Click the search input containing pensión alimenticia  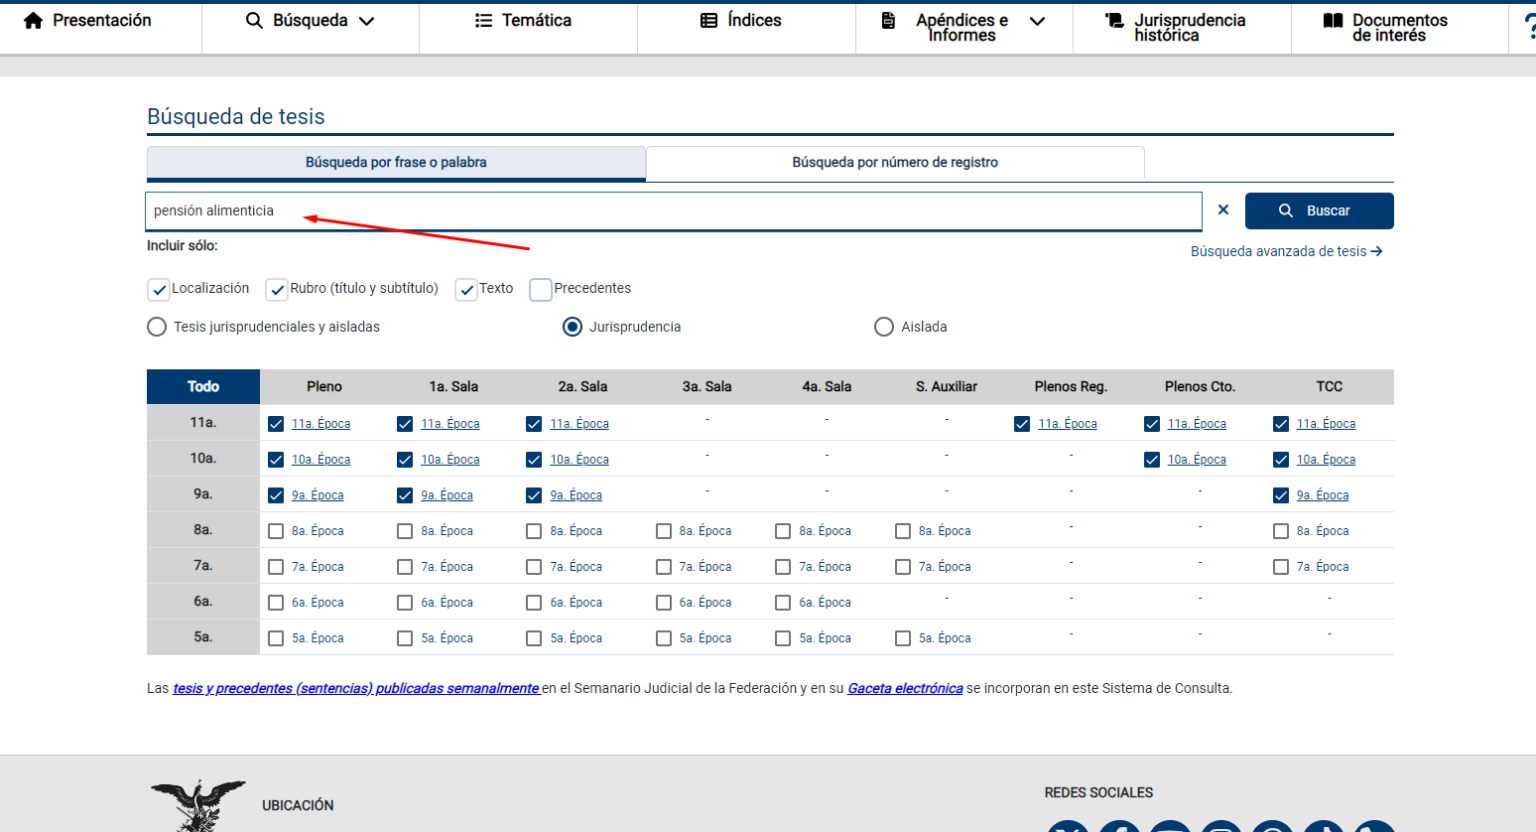[x=673, y=211]
